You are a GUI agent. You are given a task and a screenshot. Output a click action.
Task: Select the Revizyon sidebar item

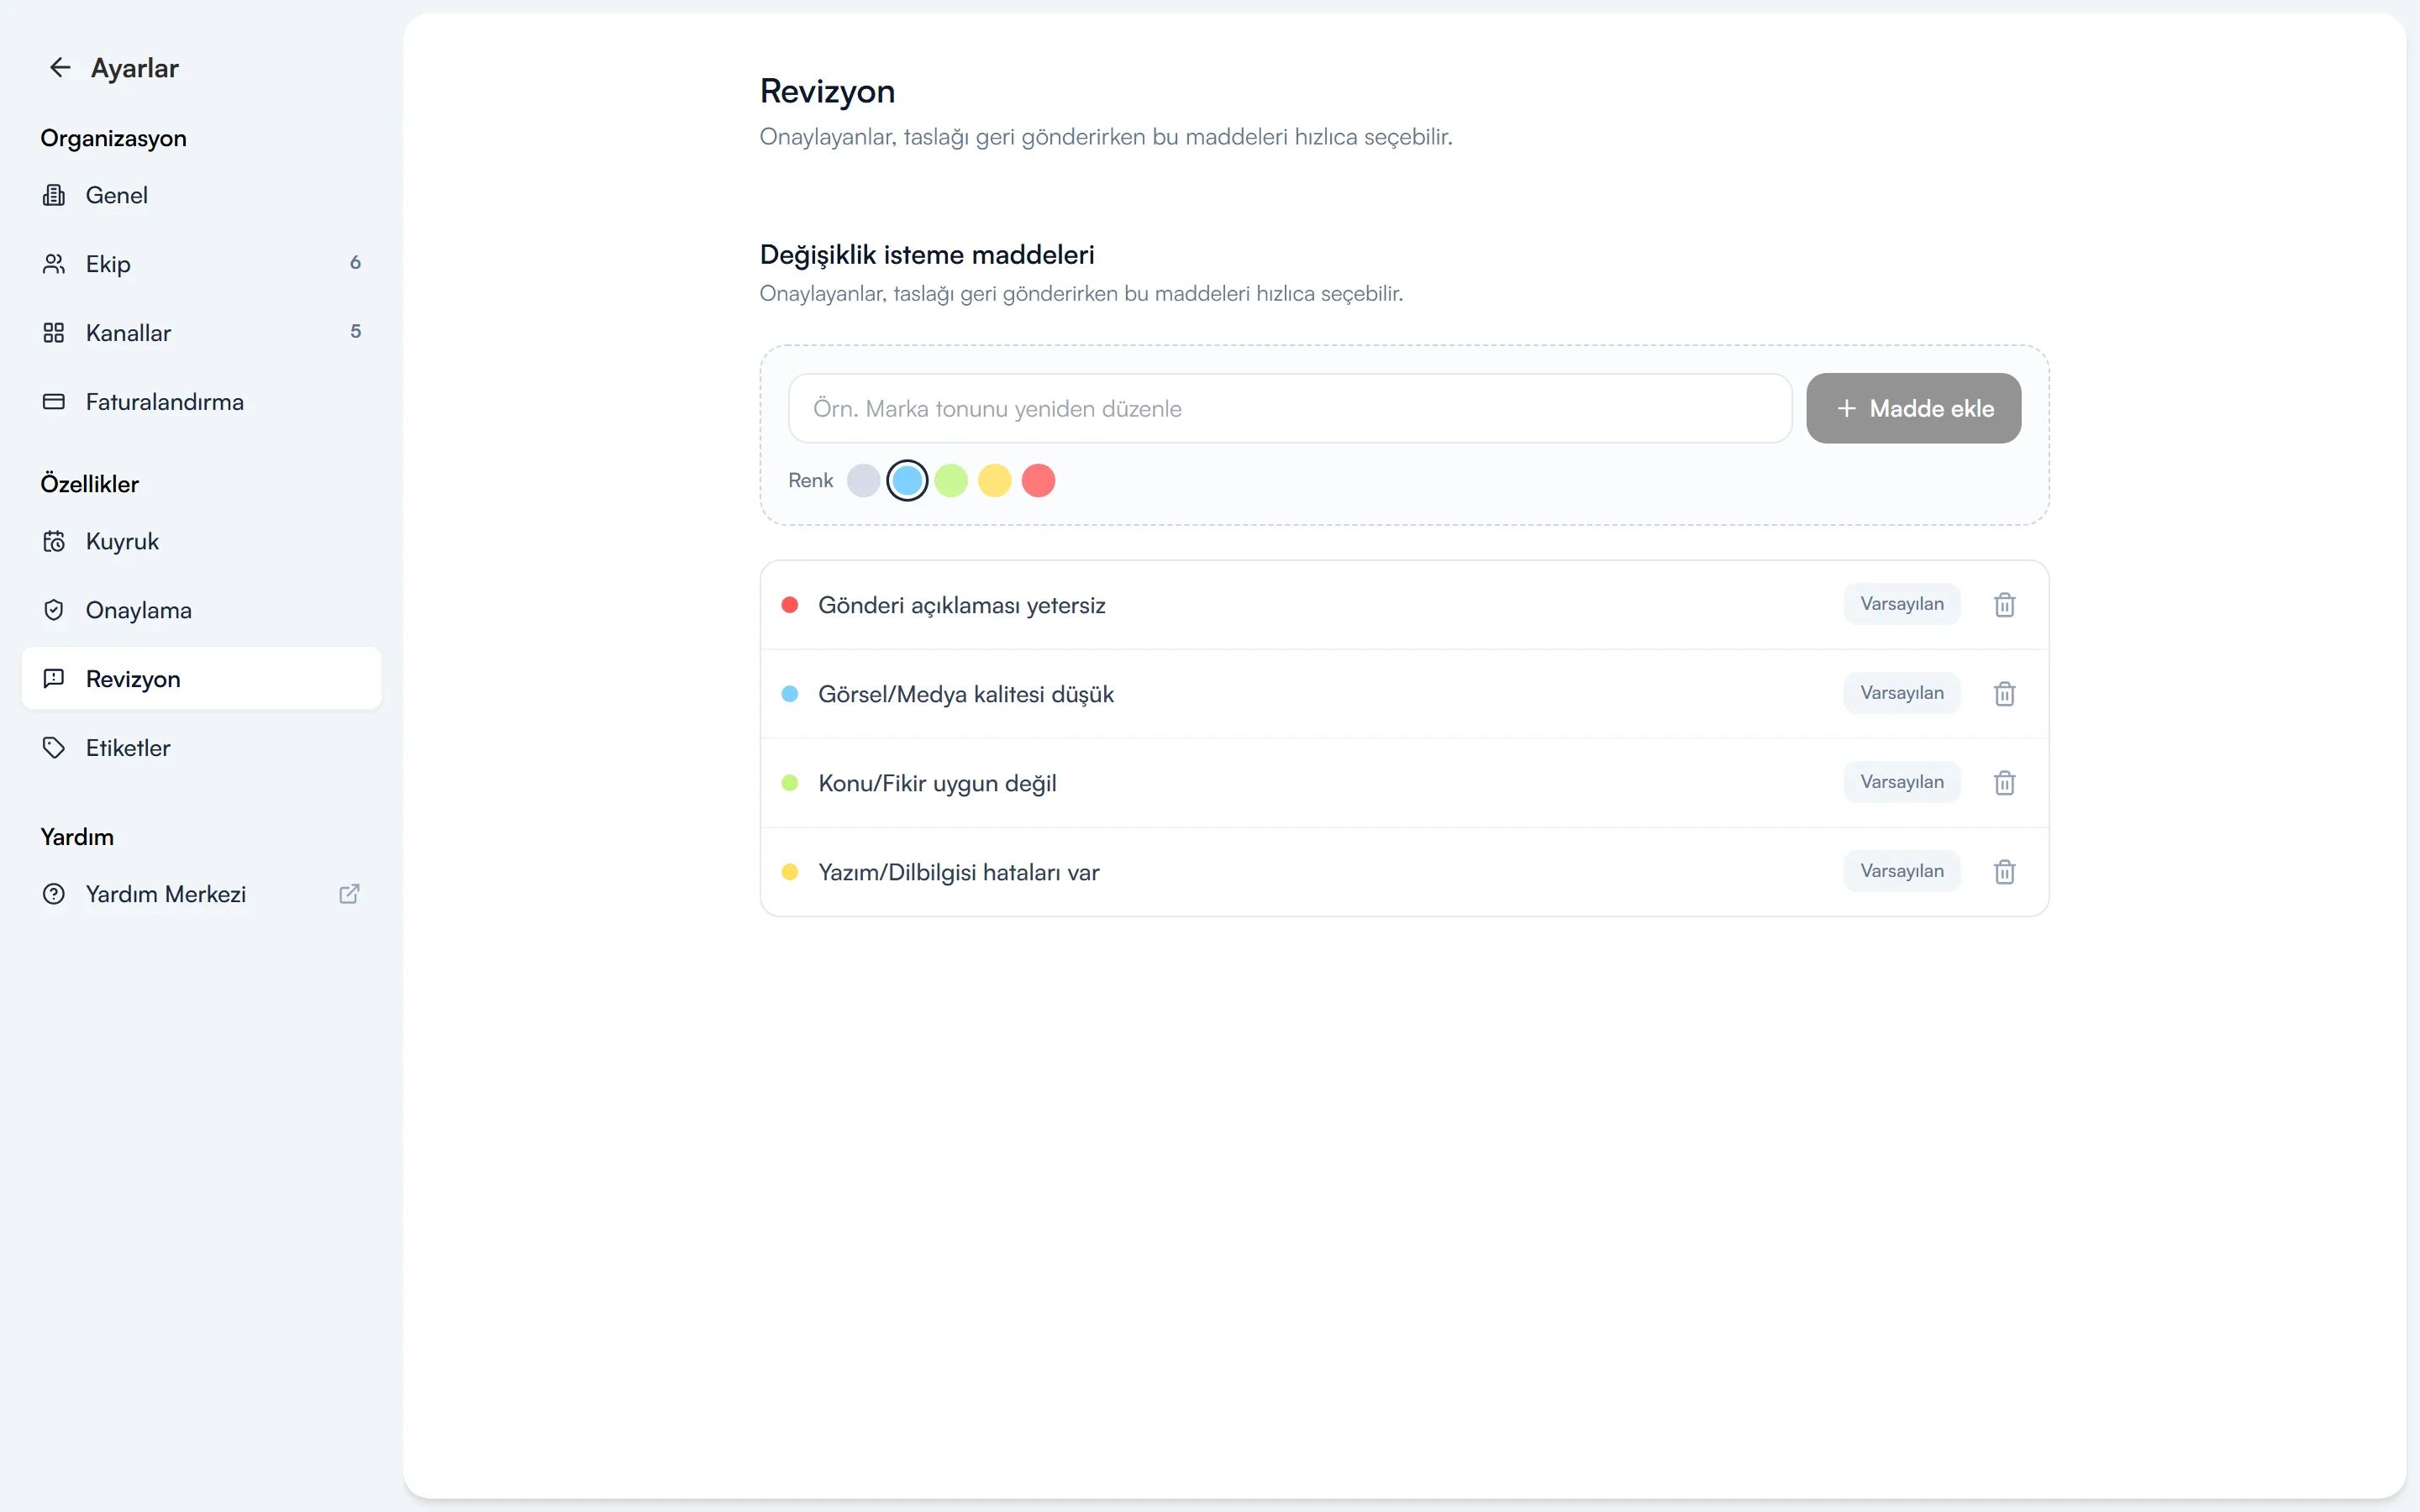coord(201,679)
